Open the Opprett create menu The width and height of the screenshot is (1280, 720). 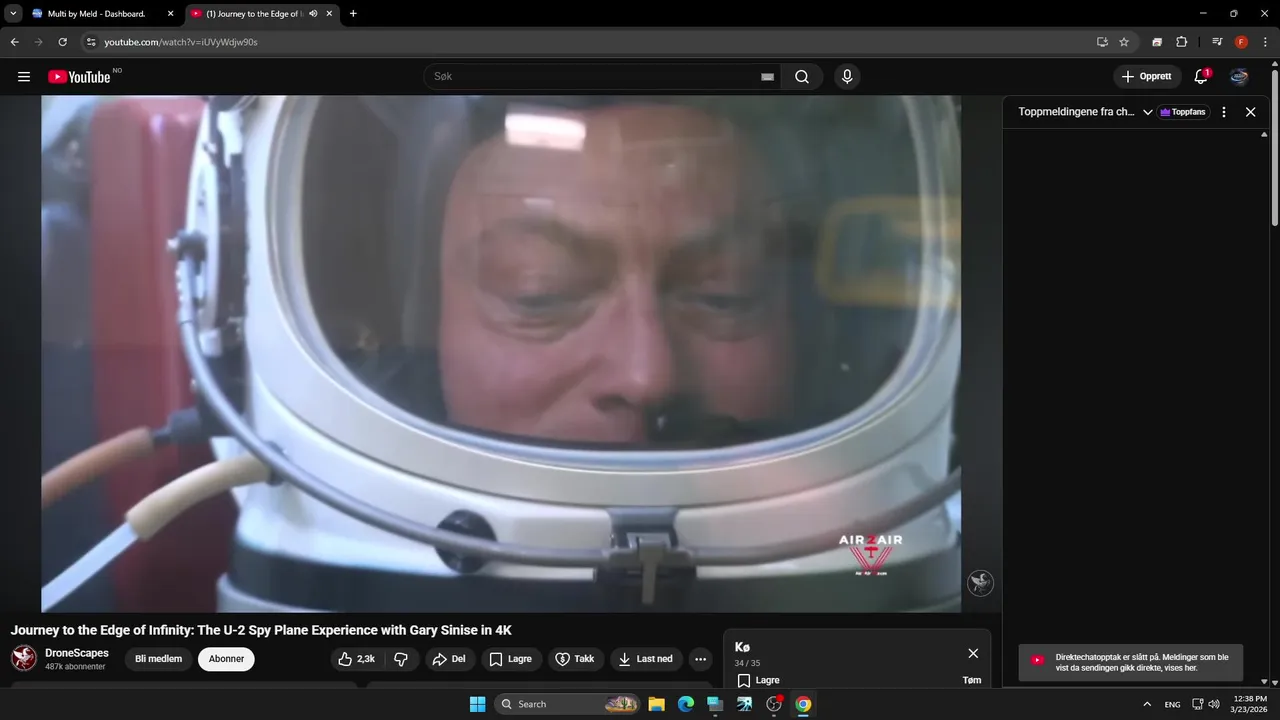point(1146,77)
